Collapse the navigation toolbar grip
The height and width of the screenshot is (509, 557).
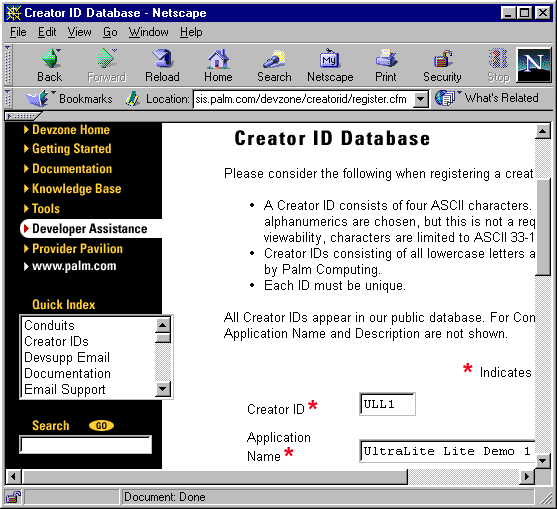[8, 65]
